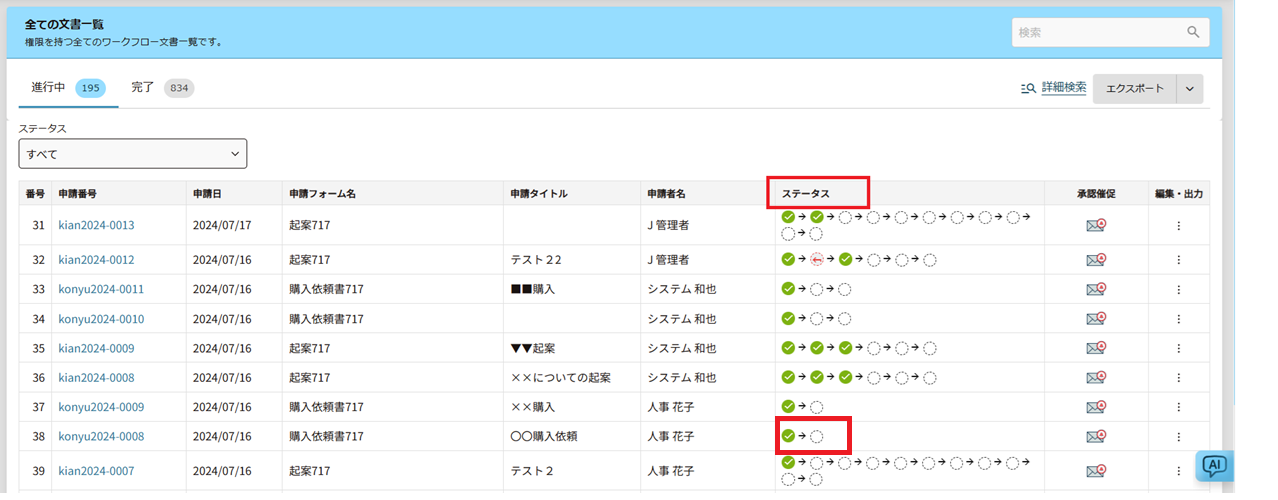Image resolution: width=1278 pixels, height=500 pixels.
Task: Click the search magnifier icon
Action: coord(1192,32)
